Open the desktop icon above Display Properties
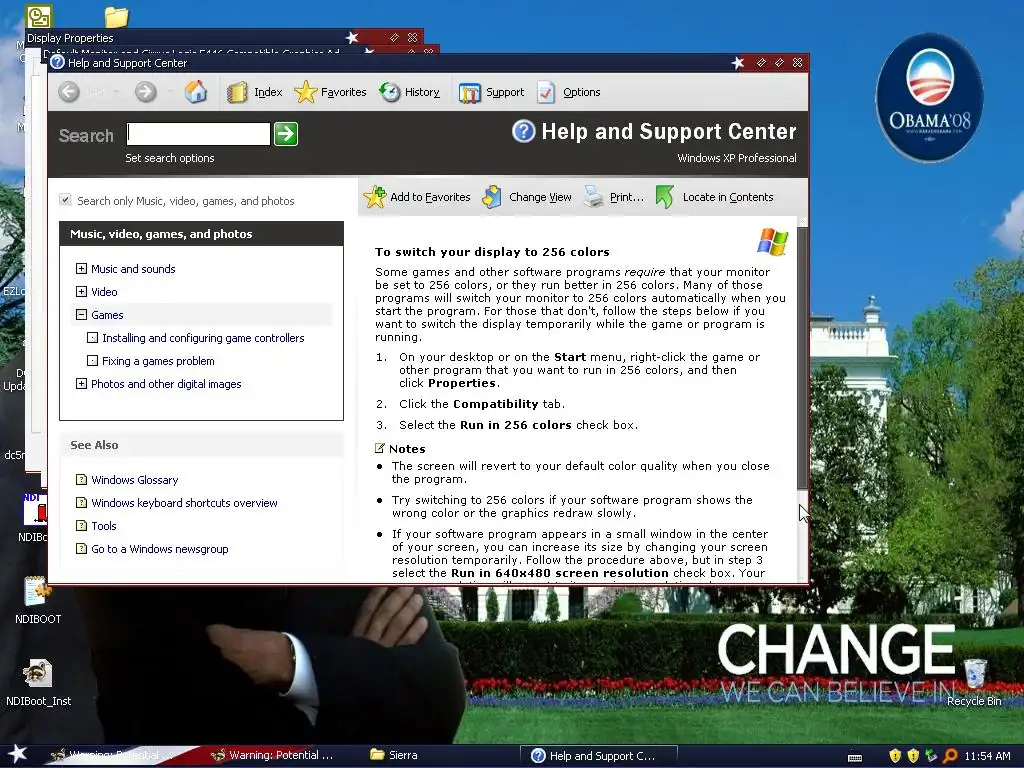Screen dimensions: 1024x768 click(x=39, y=16)
